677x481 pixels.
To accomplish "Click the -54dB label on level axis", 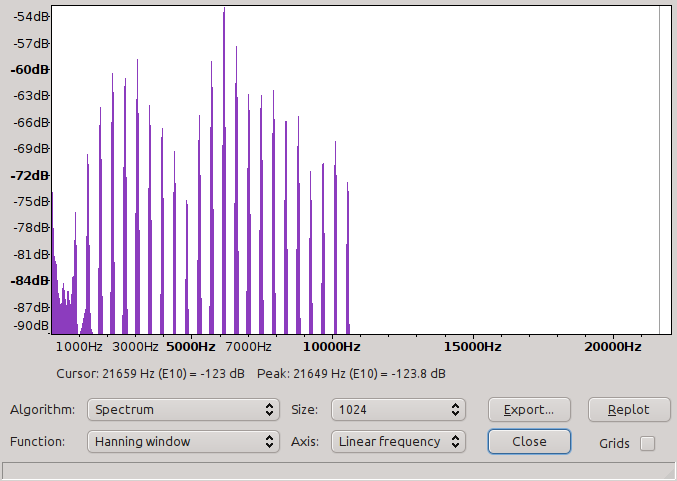I will [x=31, y=17].
